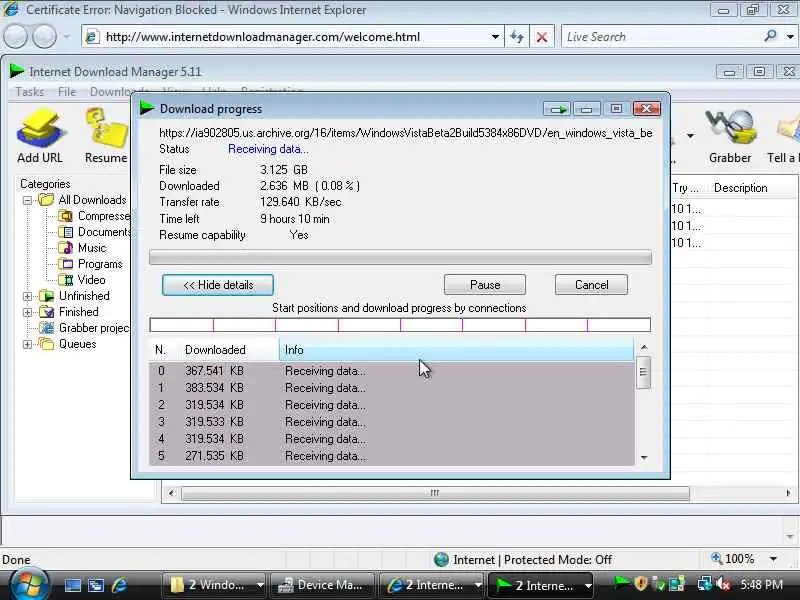The width and height of the screenshot is (800, 600).
Task: Click the Tell a friend toolbar icon
Action: tap(783, 136)
